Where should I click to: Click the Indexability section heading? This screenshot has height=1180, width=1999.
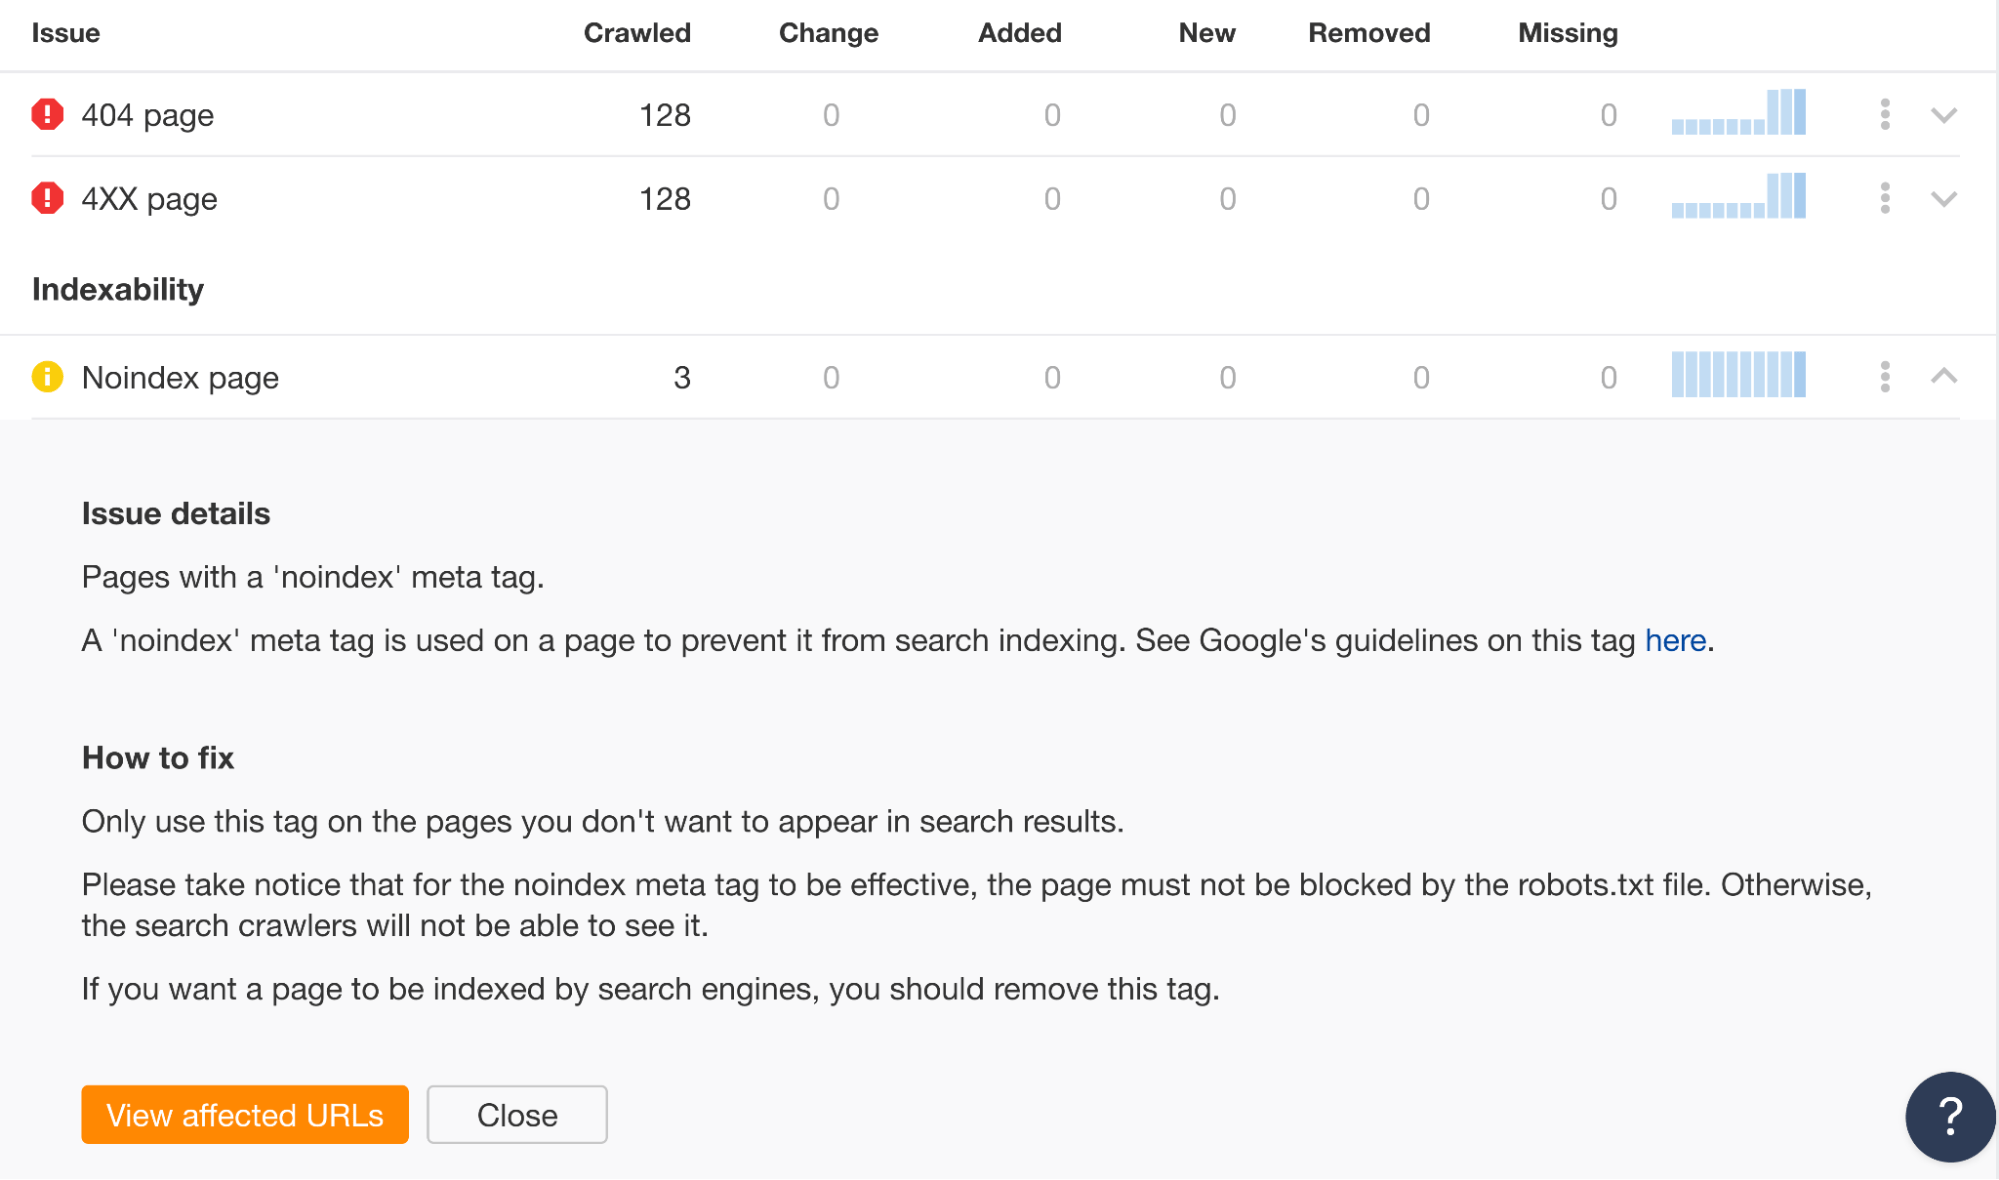117,289
